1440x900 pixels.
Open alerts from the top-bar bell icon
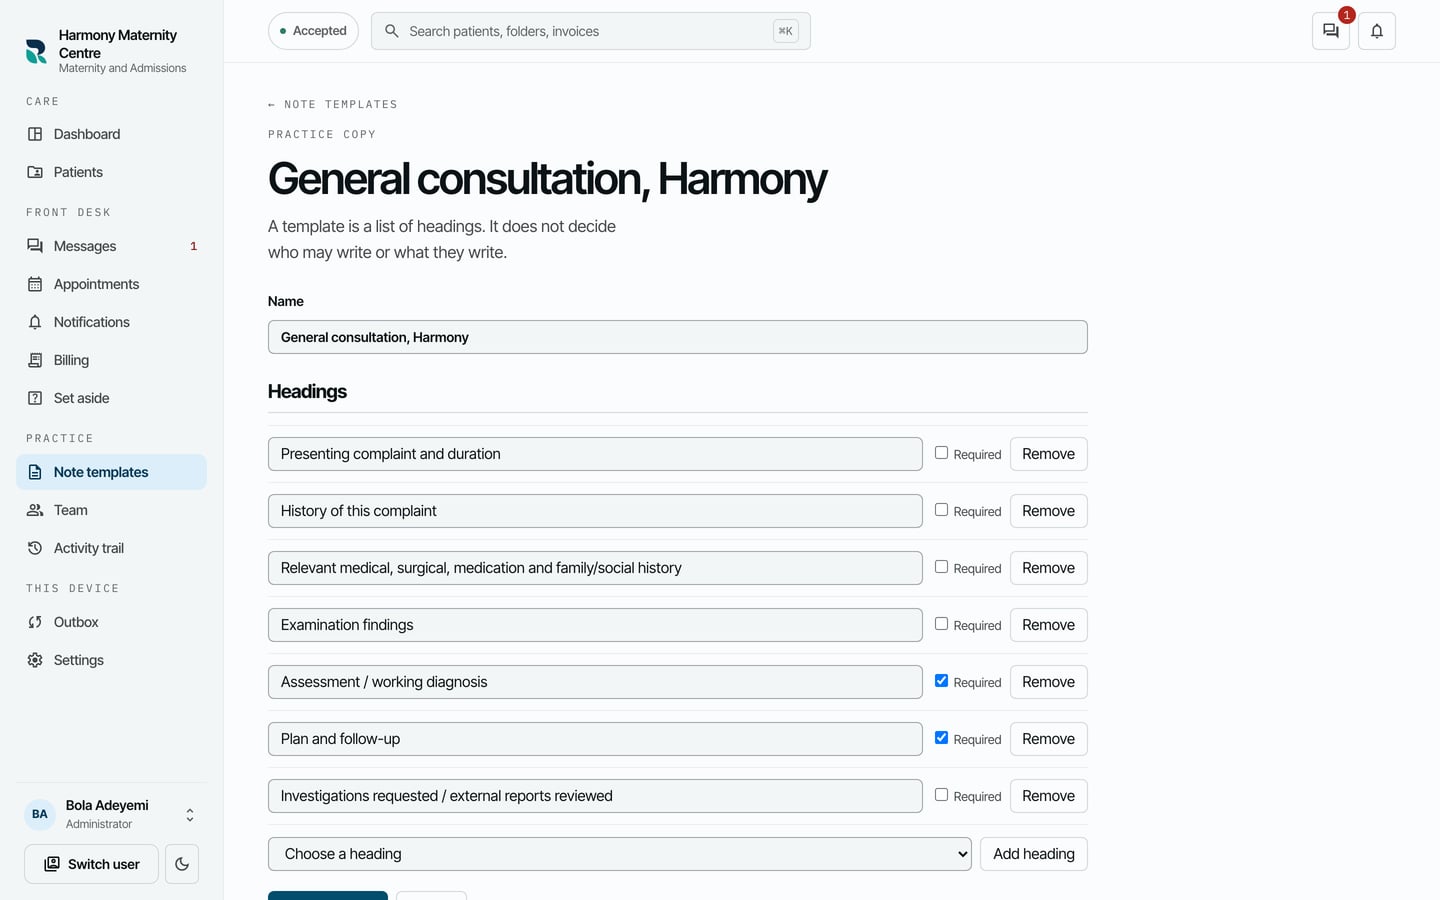pos(1377,31)
